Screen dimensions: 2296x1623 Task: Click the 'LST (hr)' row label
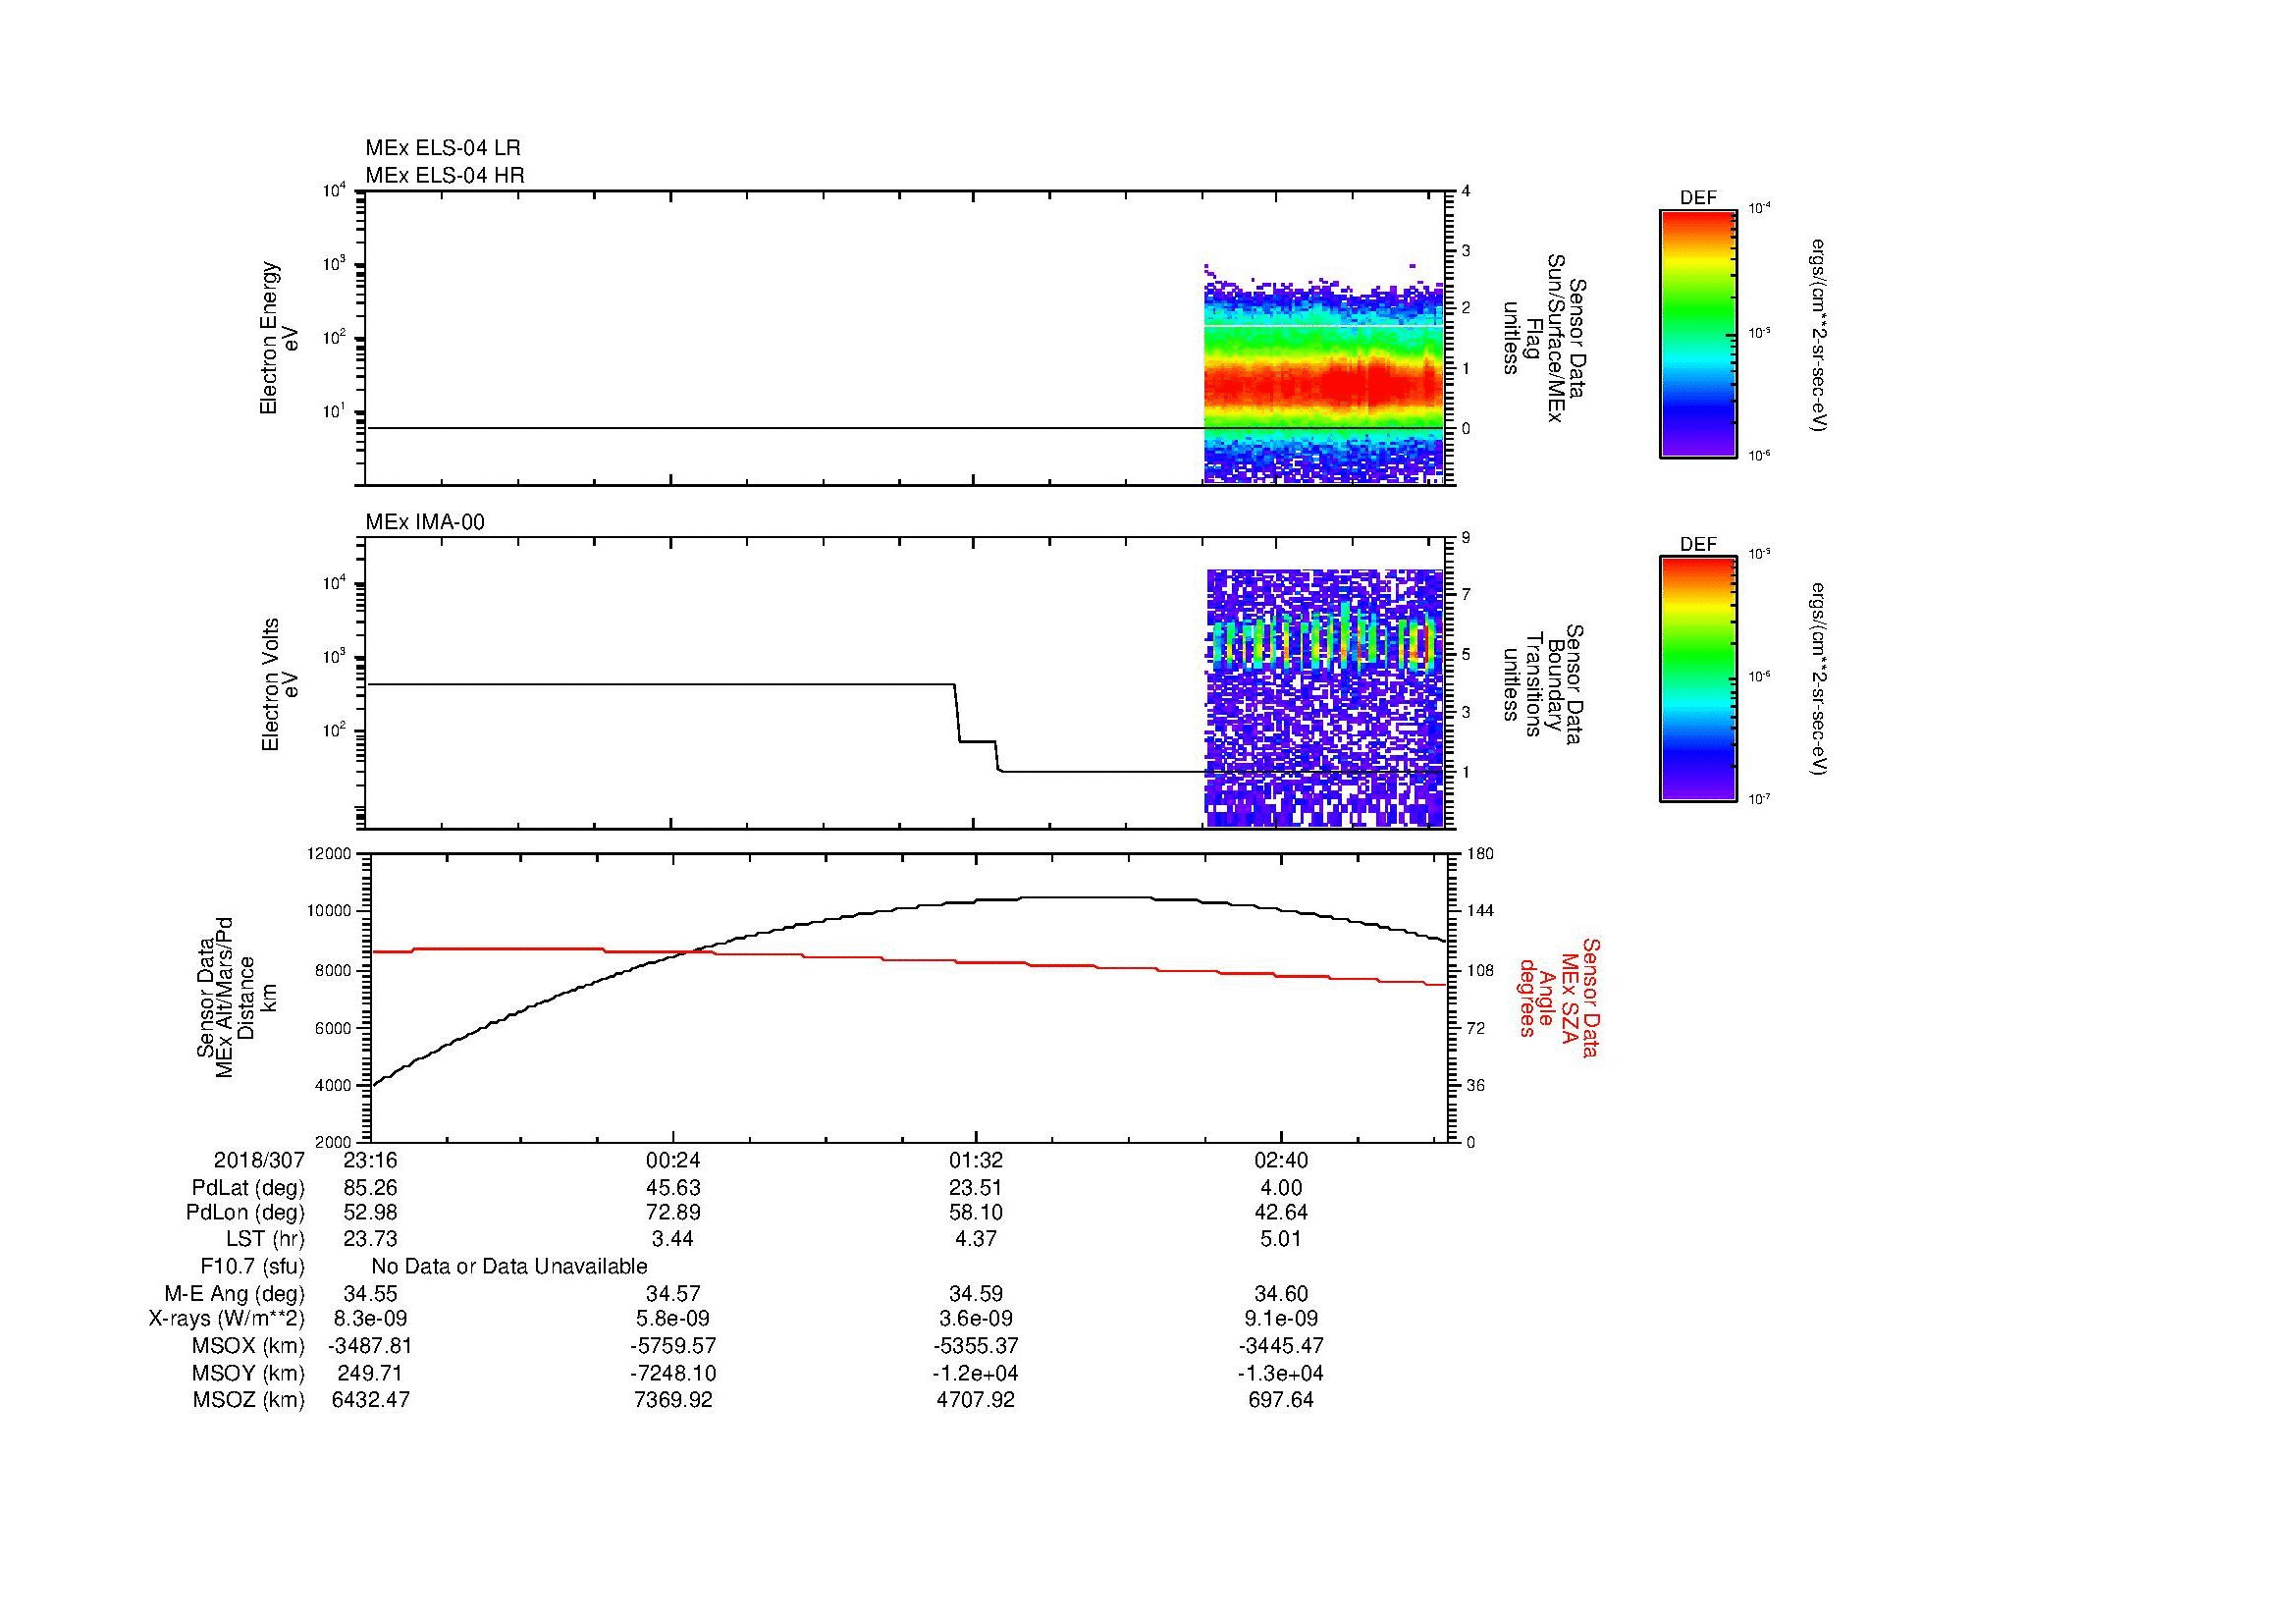pyautogui.click(x=265, y=1239)
